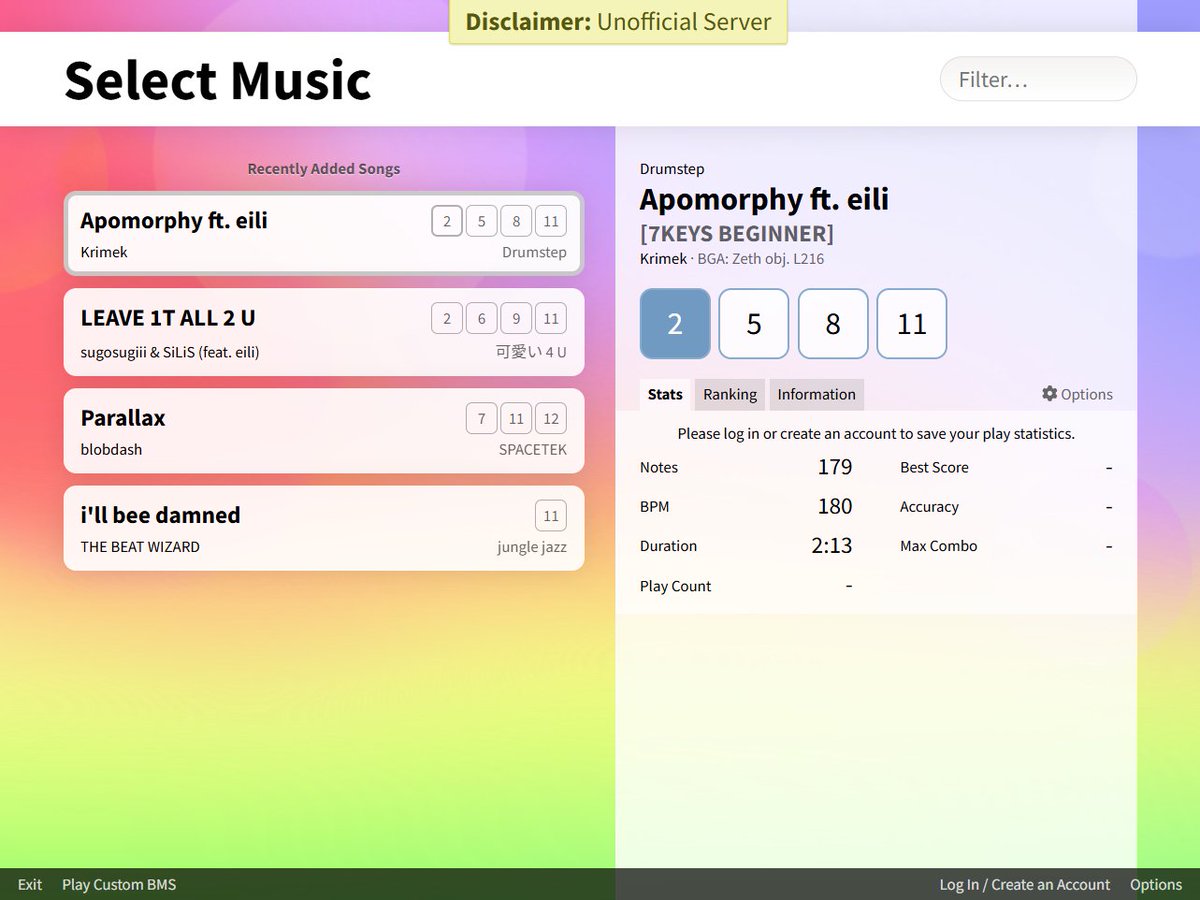Switch to the Ranking tab
The image size is (1200, 900).
click(729, 394)
